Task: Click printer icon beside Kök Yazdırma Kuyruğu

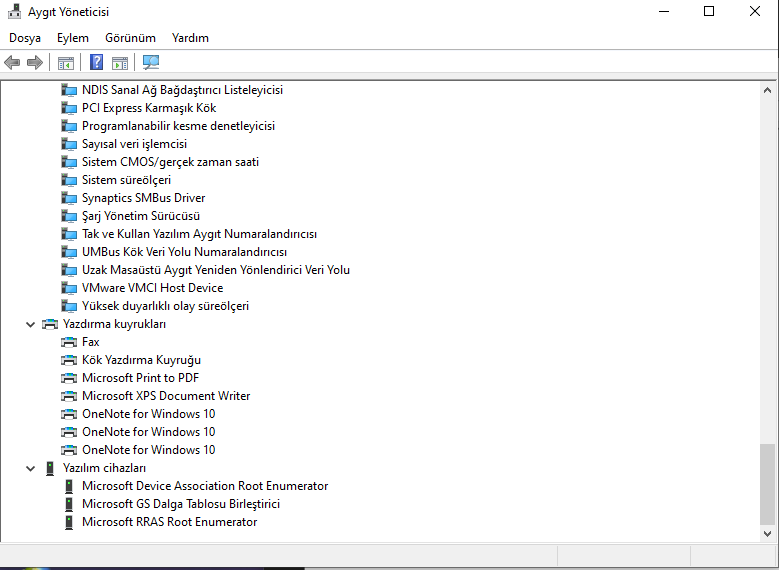Action: [x=69, y=360]
